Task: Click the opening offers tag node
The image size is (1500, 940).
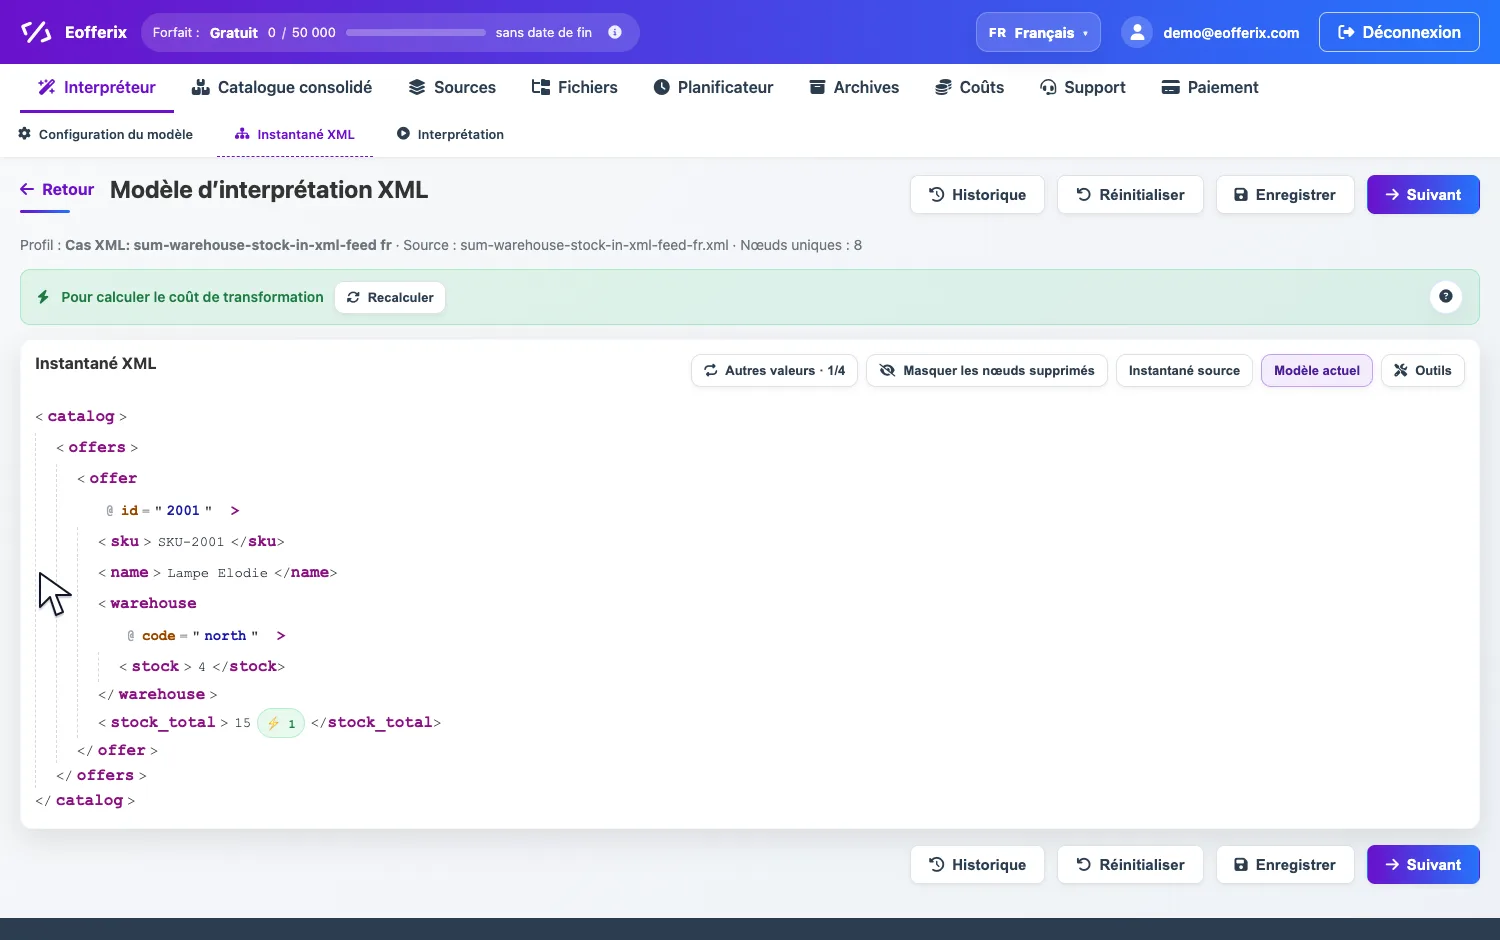Action: coord(97,447)
